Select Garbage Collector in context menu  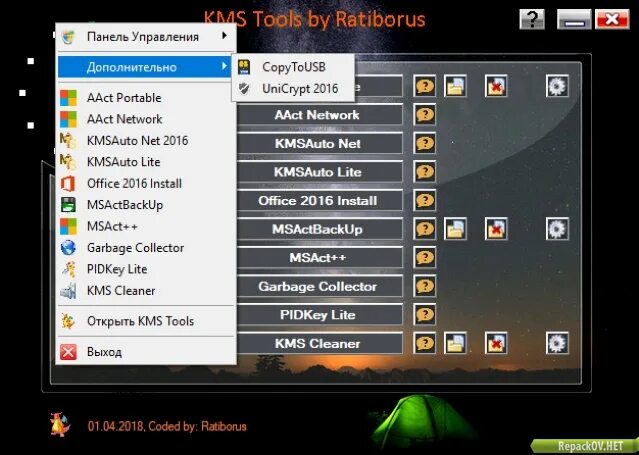pos(146,248)
